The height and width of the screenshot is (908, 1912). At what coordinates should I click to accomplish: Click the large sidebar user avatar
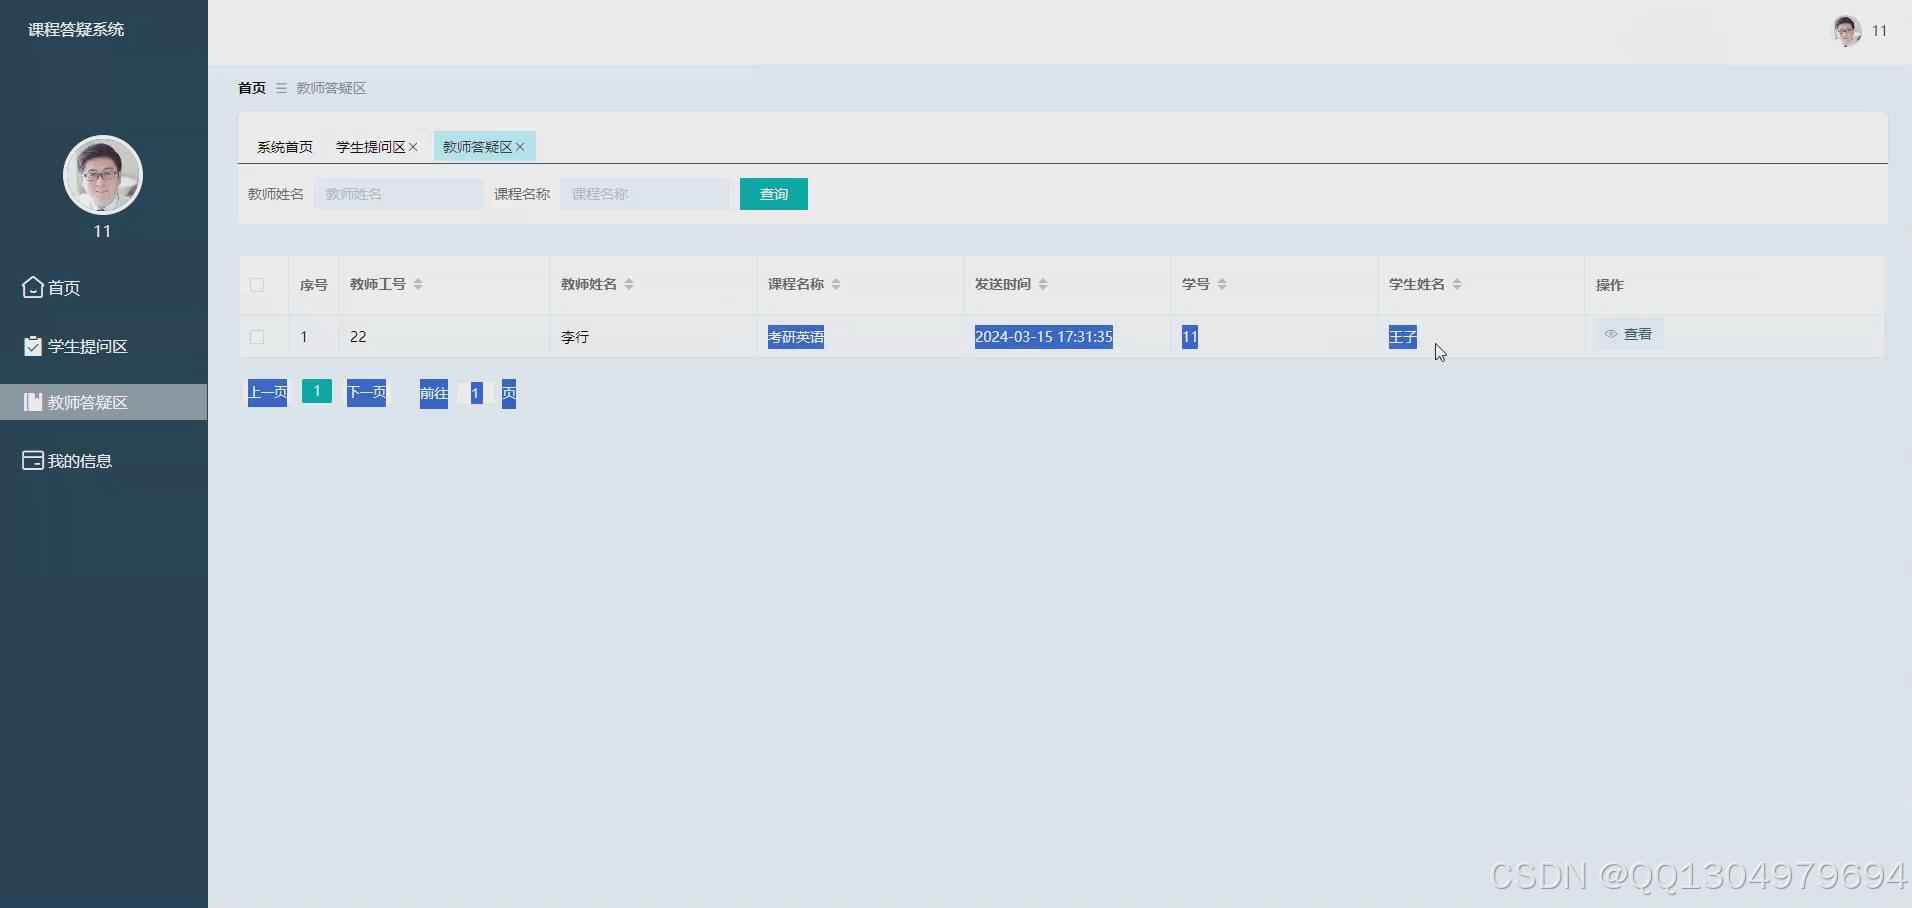point(103,175)
